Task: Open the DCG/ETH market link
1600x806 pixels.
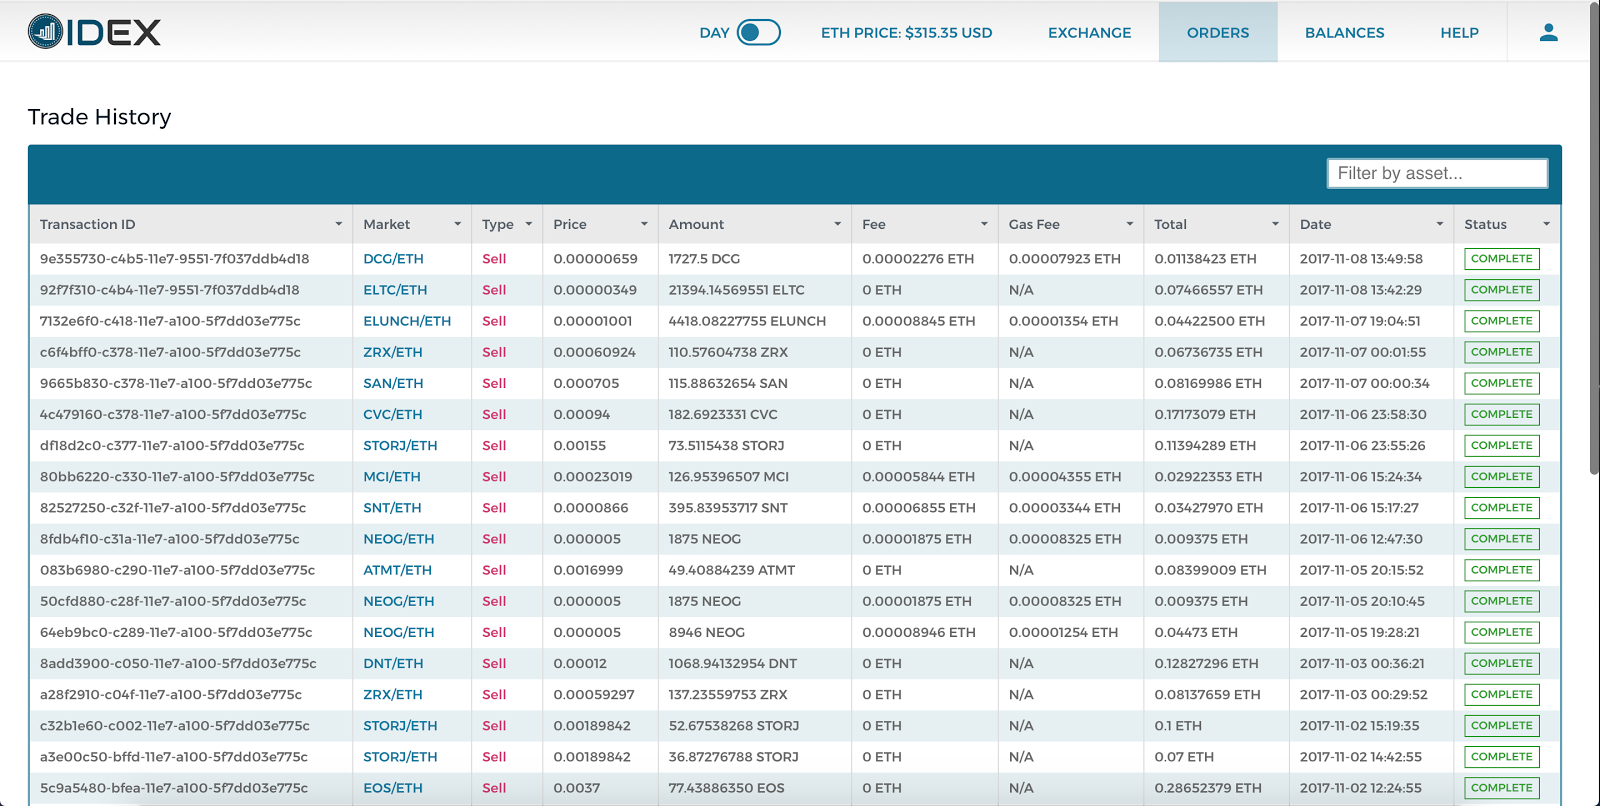Action: point(393,259)
